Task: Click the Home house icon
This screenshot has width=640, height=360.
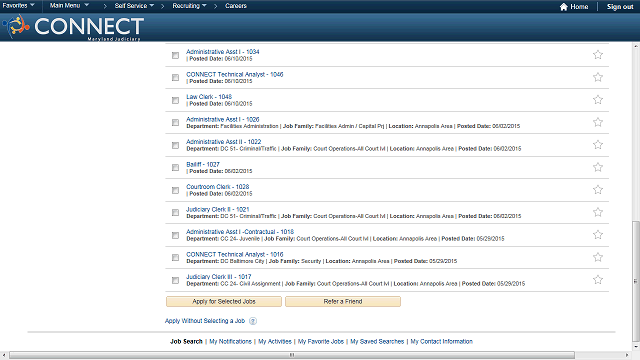Action: (x=564, y=7)
